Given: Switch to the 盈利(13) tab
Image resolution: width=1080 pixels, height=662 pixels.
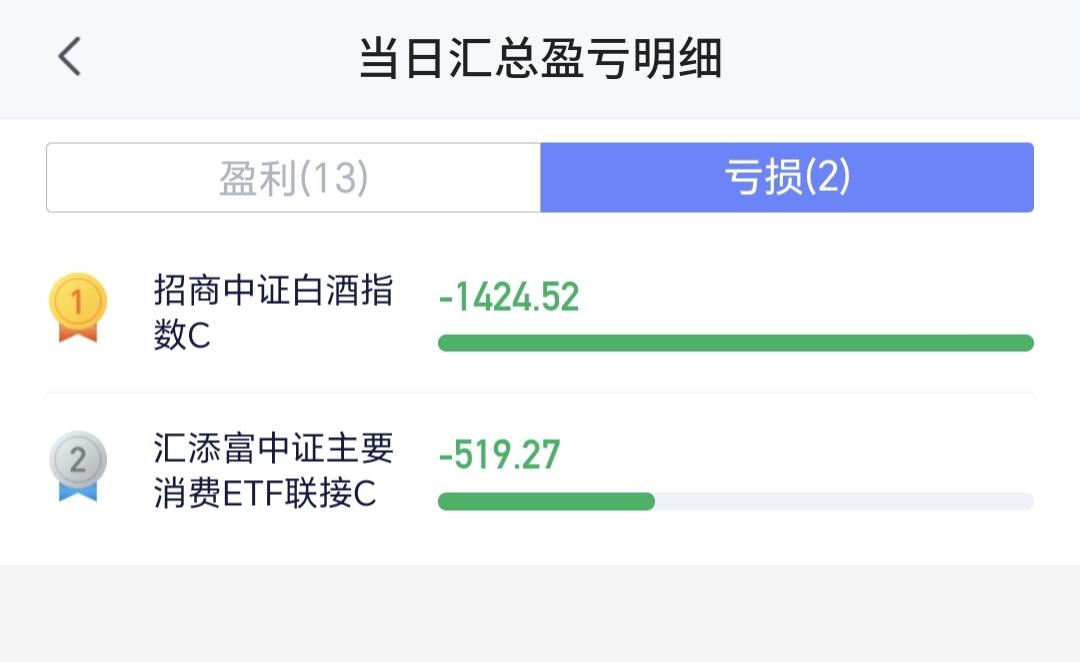Looking at the screenshot, I should [x=293, y=178].
